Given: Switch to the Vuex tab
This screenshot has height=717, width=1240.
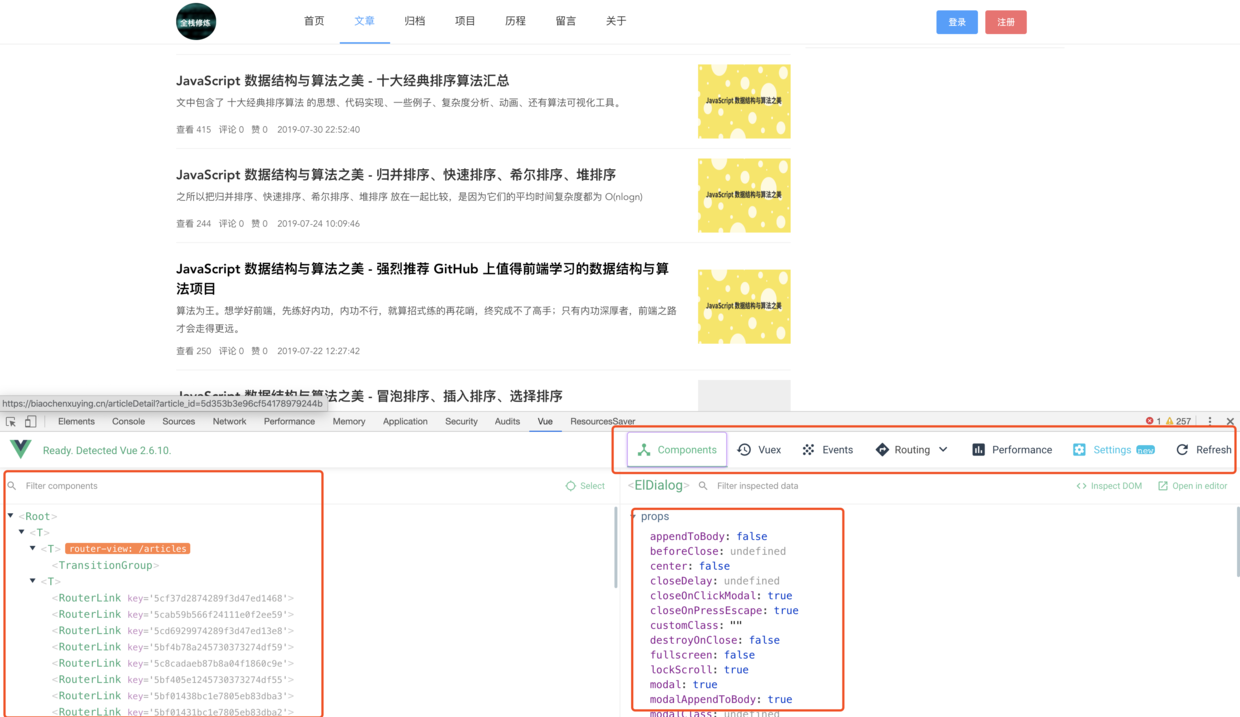Looking at the screenshot, I should 759,450.
